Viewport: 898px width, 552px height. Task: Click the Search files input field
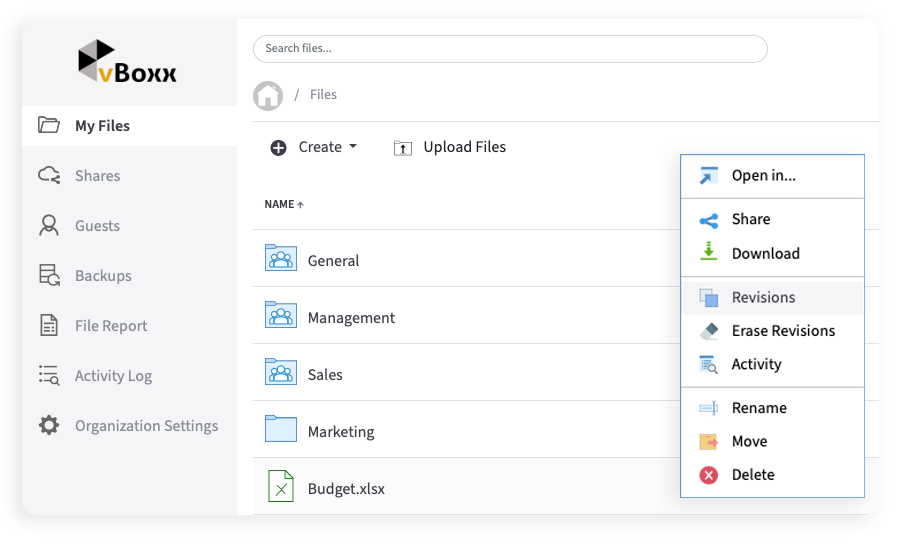[510, 48]
